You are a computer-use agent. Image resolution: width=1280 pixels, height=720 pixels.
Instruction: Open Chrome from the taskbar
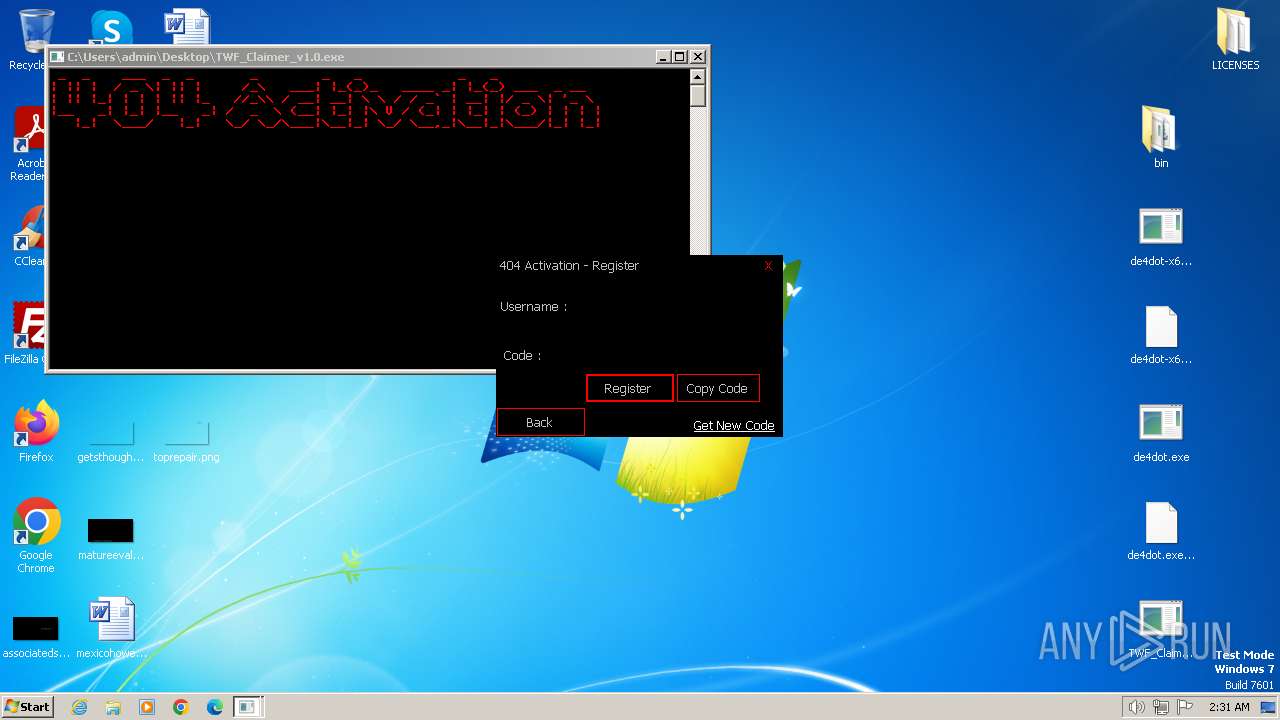[181, 707]
